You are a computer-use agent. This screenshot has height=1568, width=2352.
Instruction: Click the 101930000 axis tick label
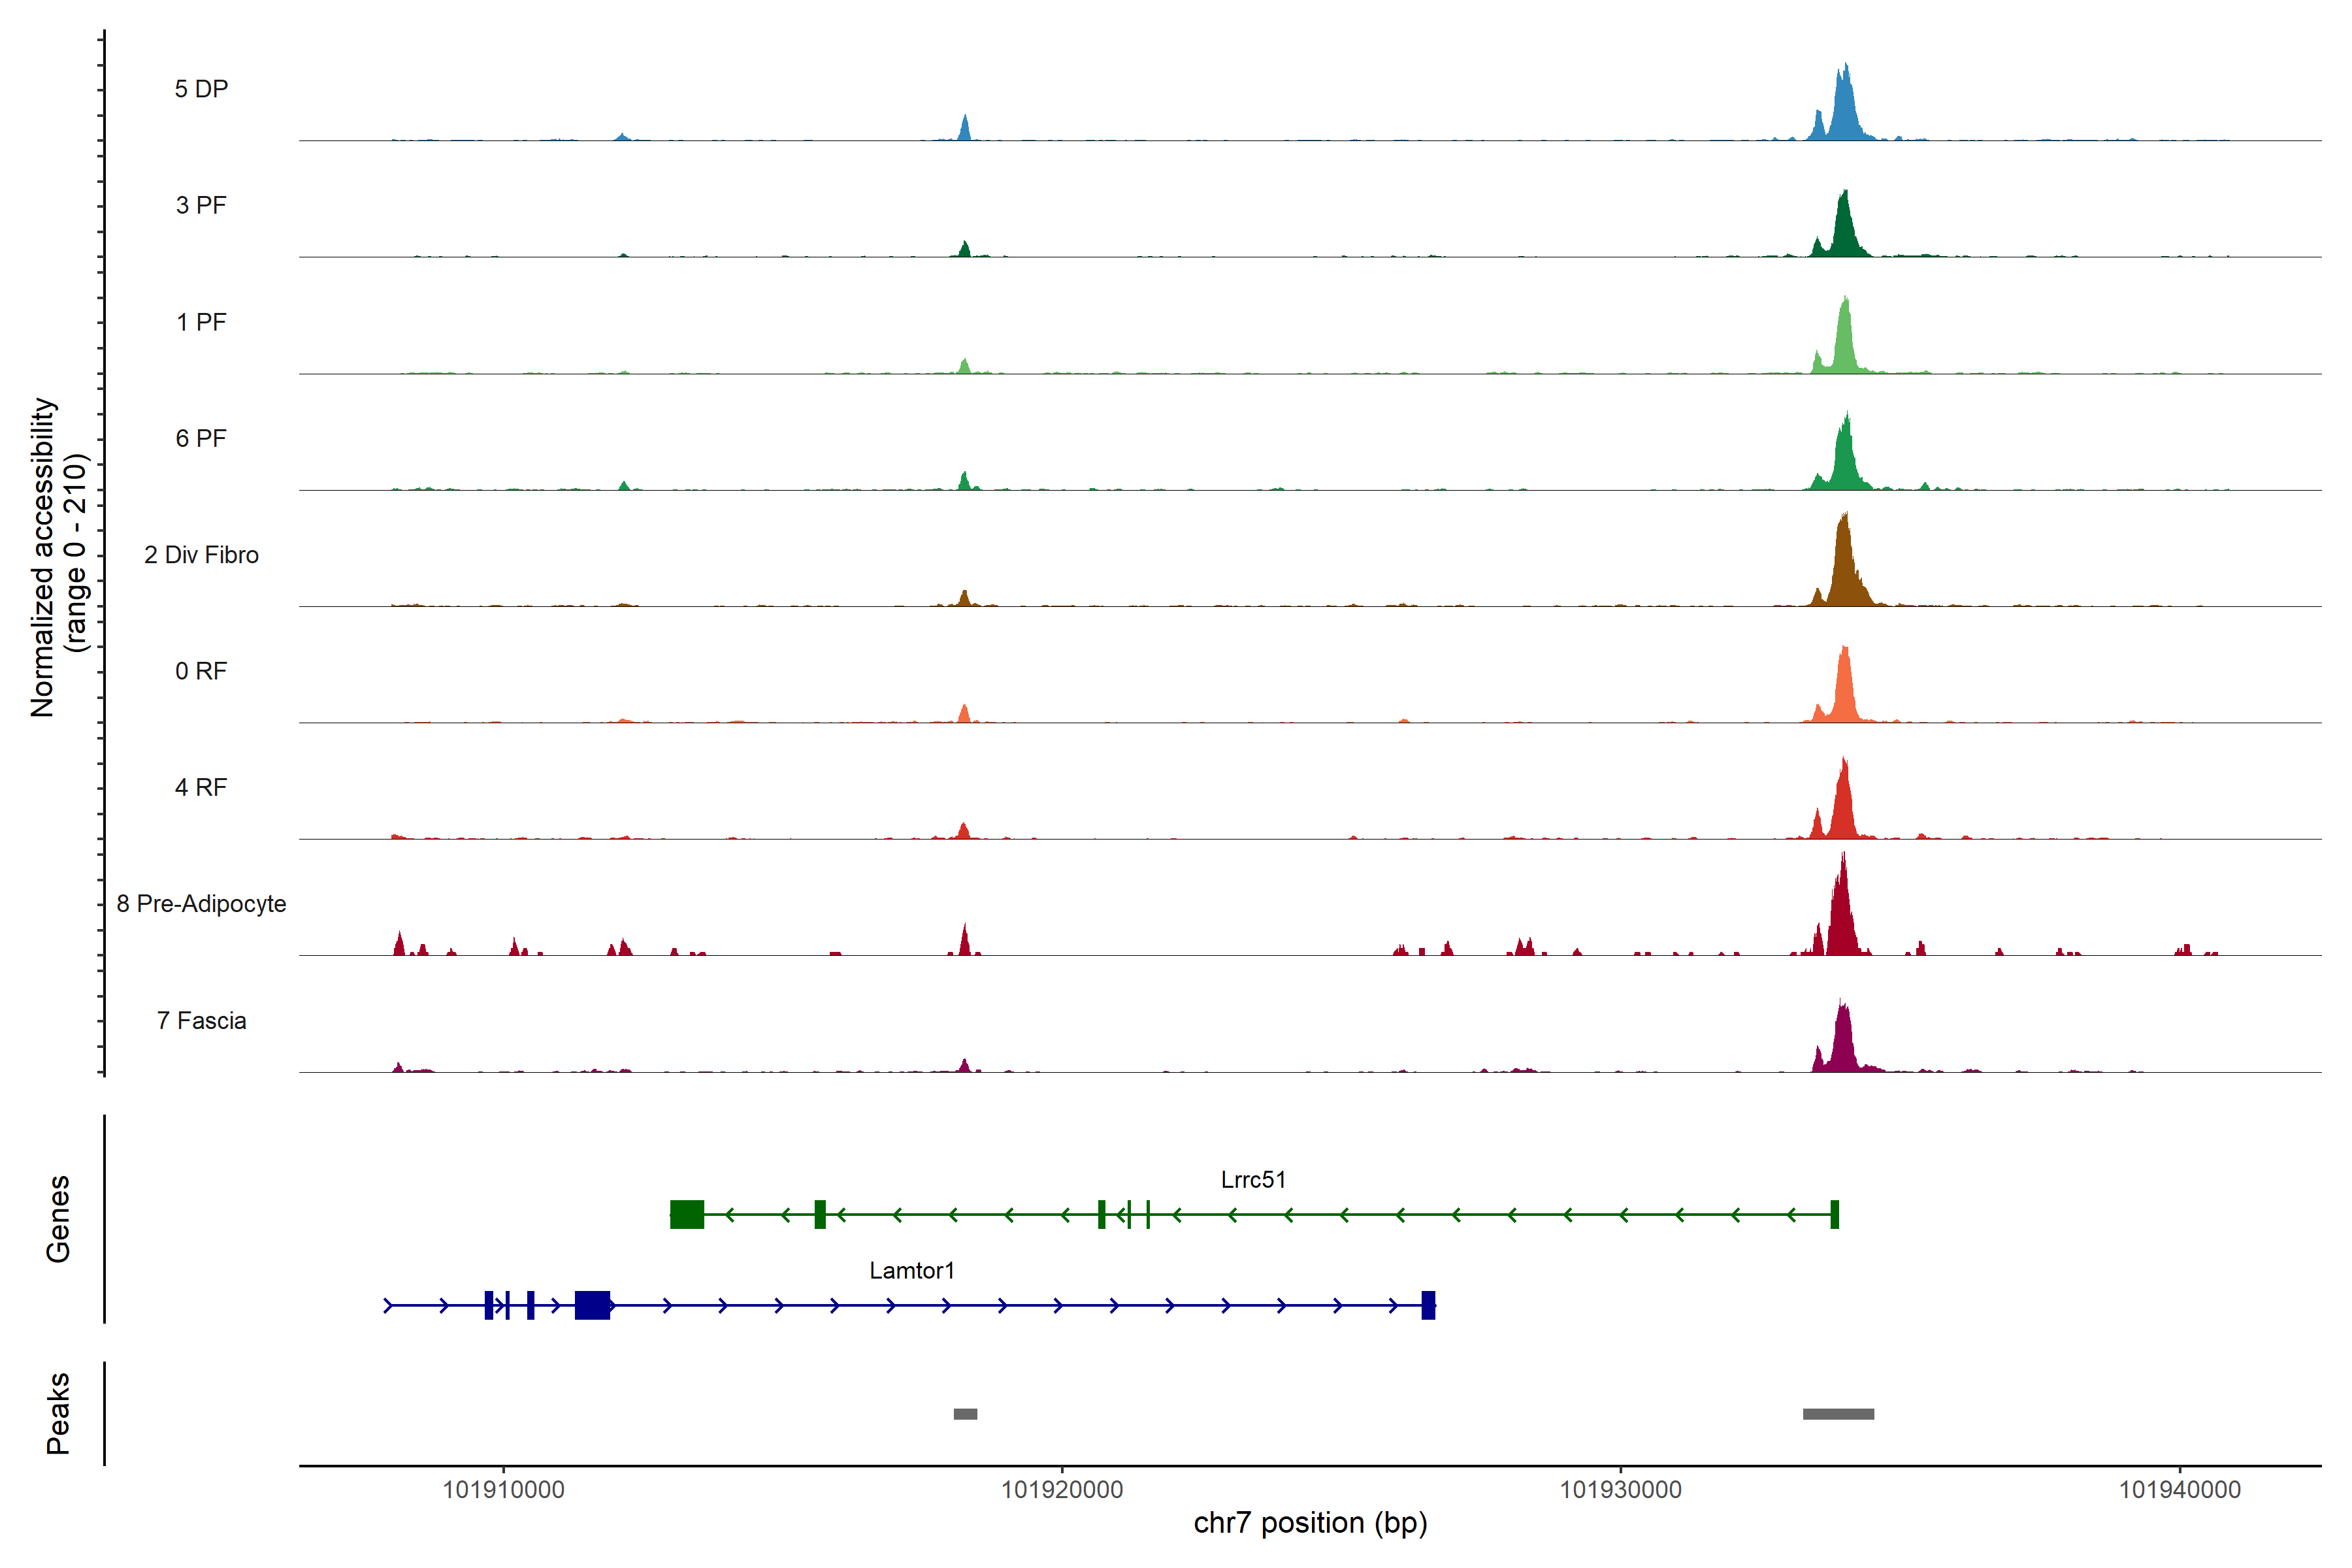point(1620,1489)
